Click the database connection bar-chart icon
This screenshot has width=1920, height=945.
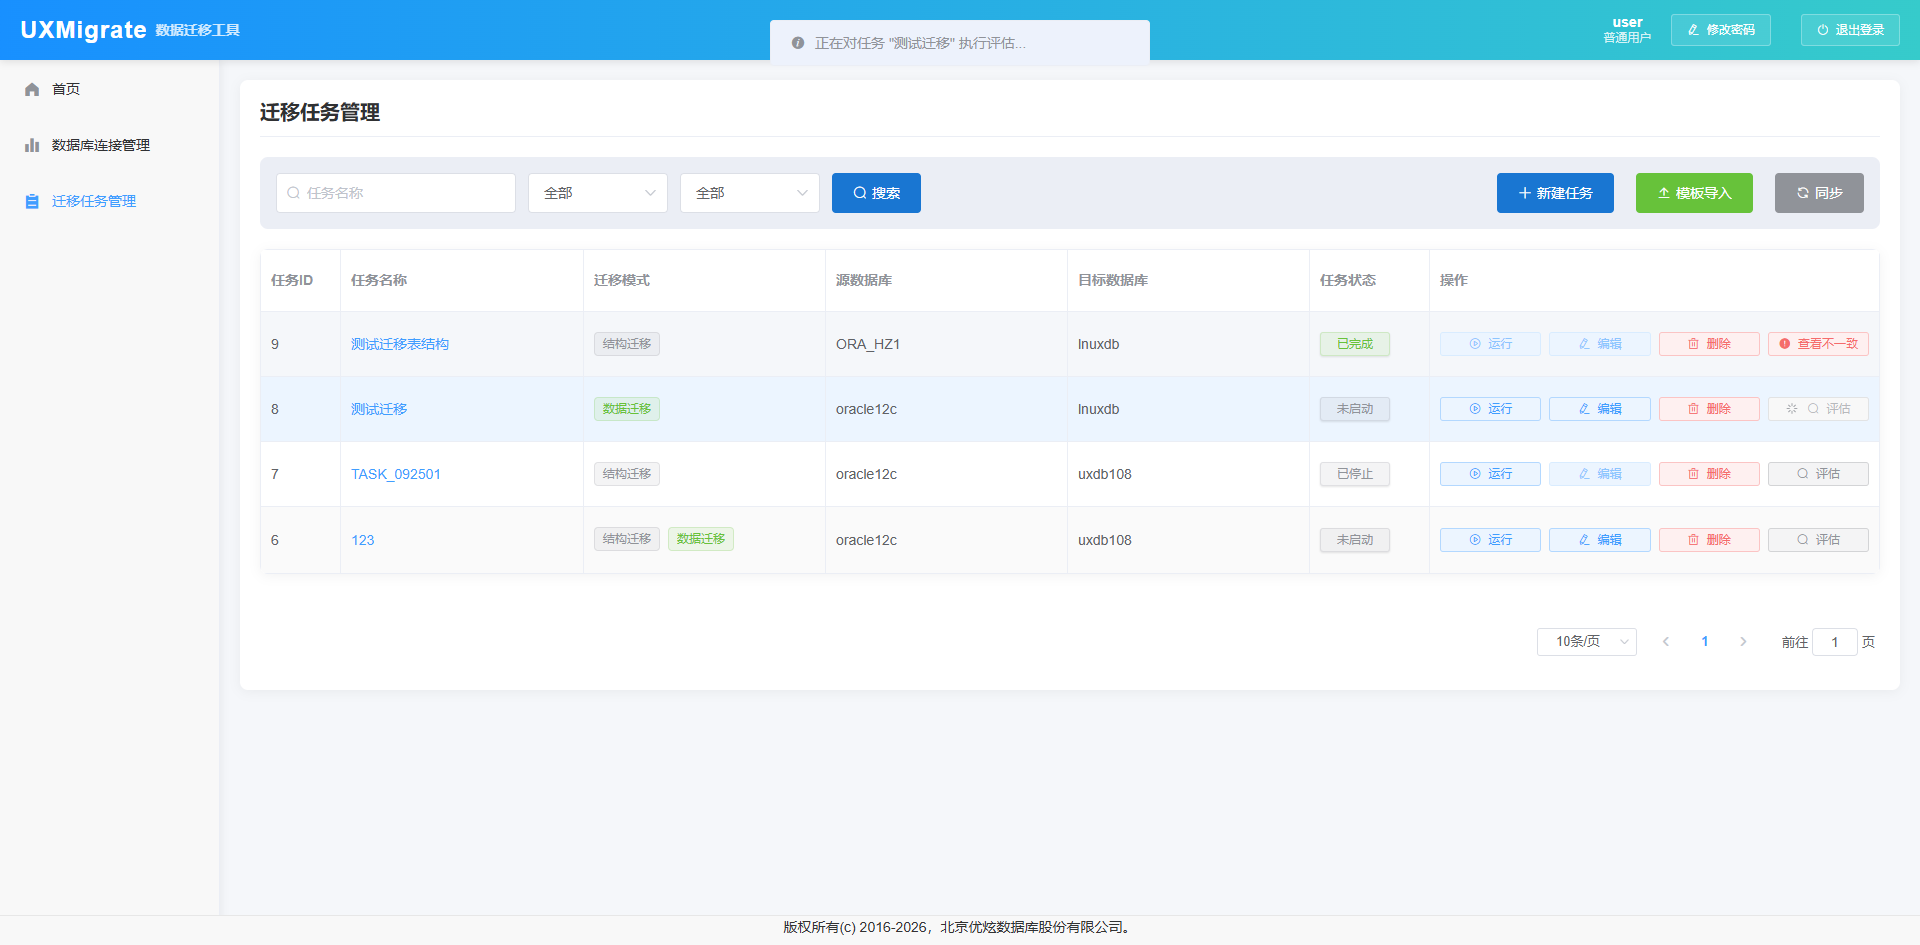[32, 145]
